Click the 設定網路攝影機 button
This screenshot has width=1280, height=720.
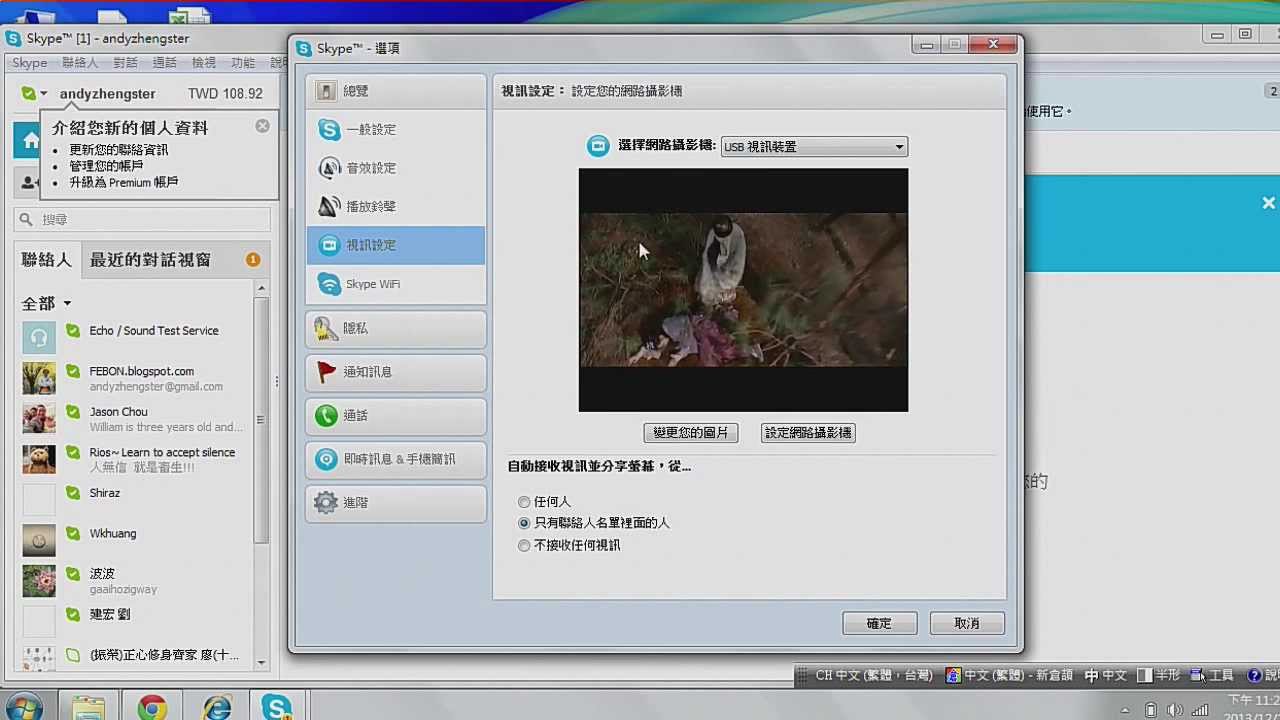[x=808, y=433]
